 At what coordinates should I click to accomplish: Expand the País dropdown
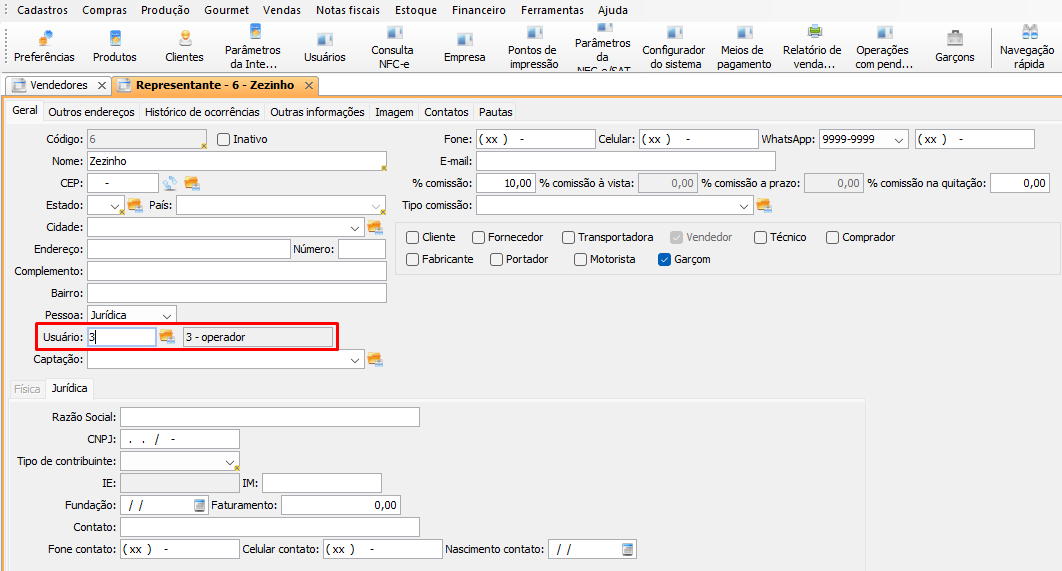pos(377,205)
